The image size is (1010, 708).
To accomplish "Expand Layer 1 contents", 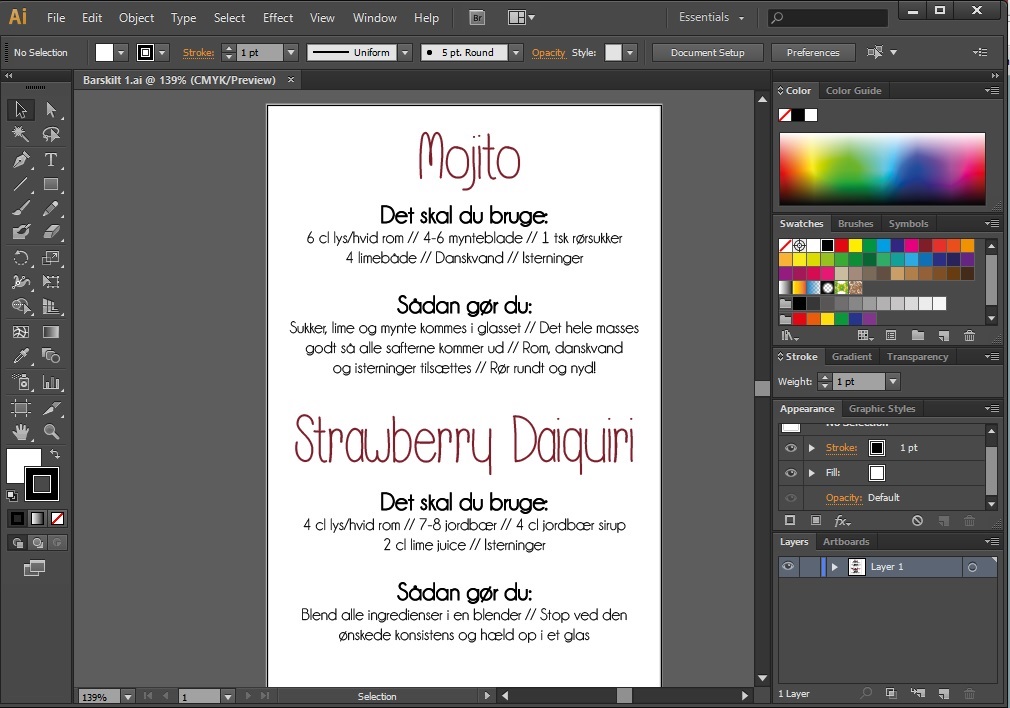I will point(834,567).
